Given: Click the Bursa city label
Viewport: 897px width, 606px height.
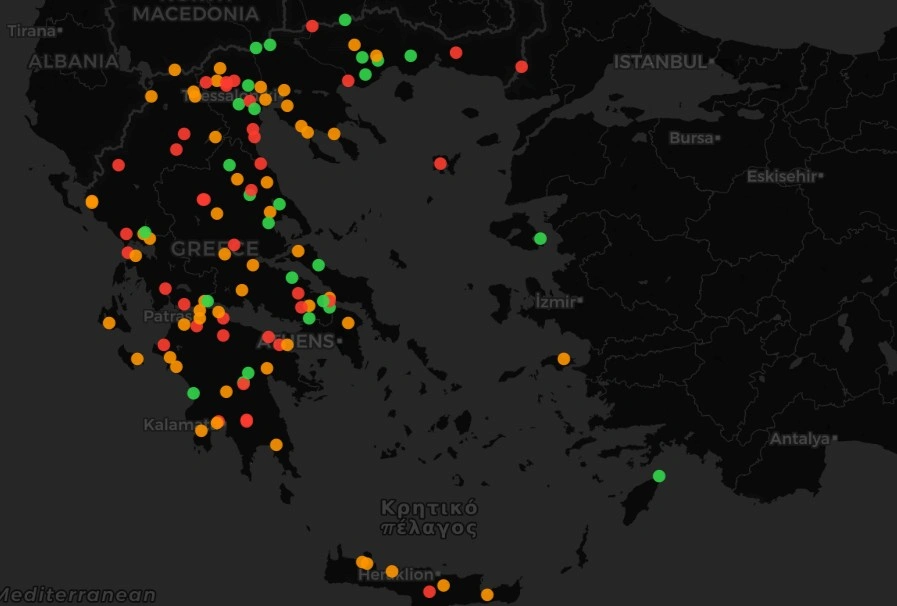Looking at the screenshot, I should (x=692, y=137).
